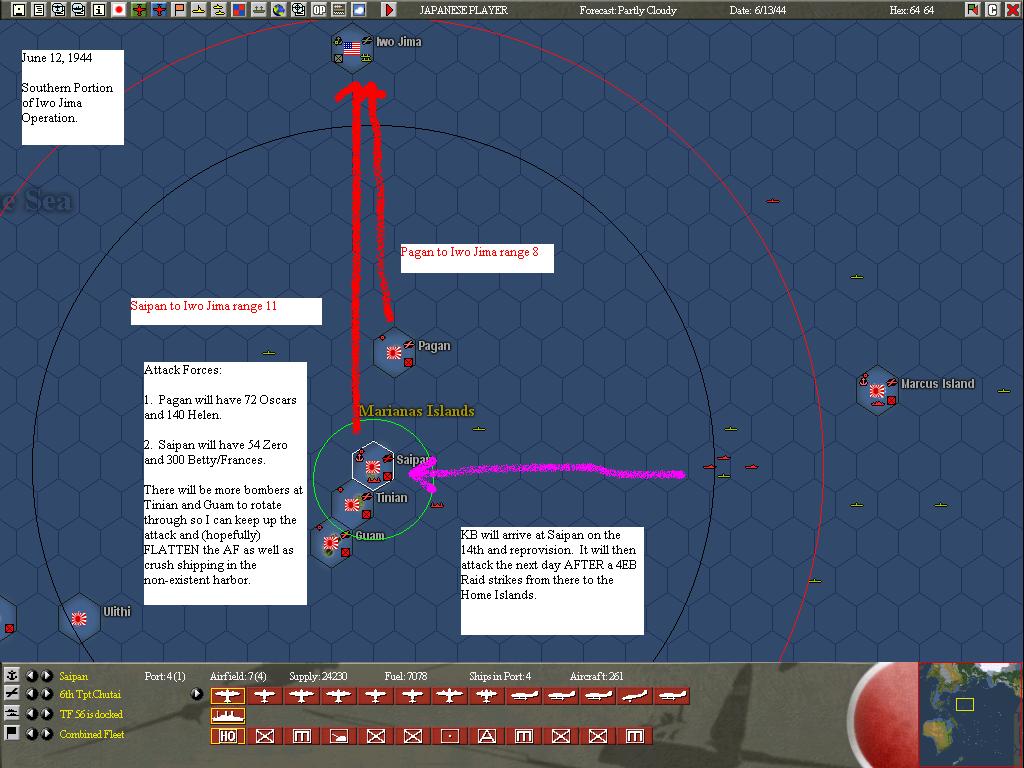Select the land unit icon marked with an A
The height and width of the screenshot is (768, 1024).
[487, 736]
